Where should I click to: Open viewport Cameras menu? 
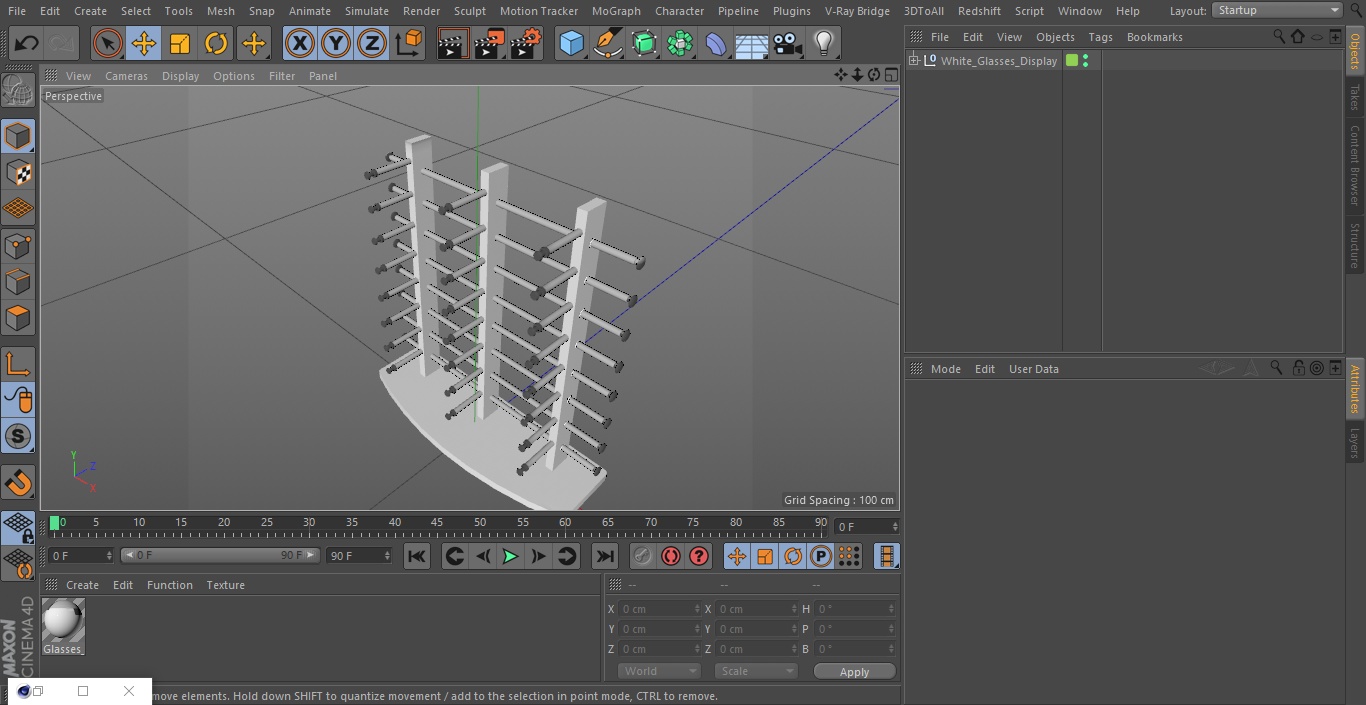point(126,76)
